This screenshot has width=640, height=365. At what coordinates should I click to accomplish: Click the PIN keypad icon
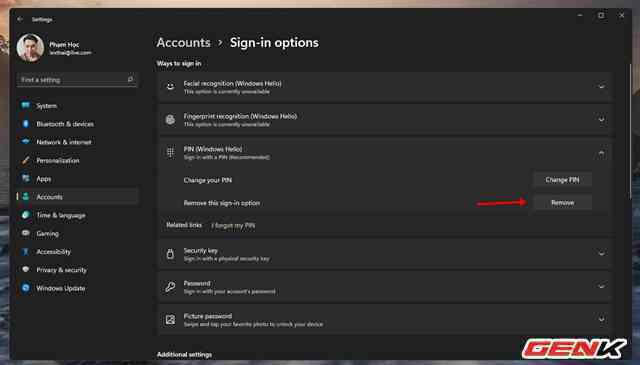pos(170,152)
